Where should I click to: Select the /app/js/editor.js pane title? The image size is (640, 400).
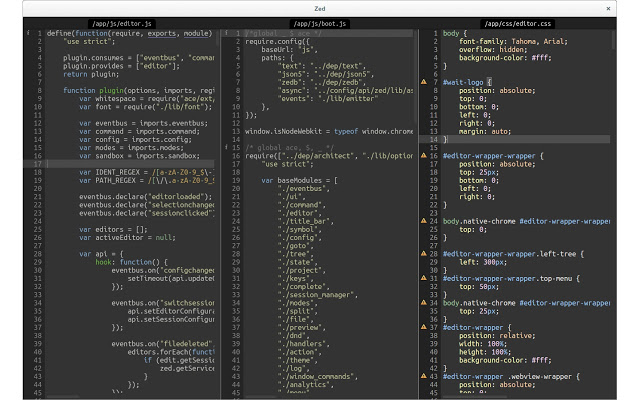click(x=122, y=24)
